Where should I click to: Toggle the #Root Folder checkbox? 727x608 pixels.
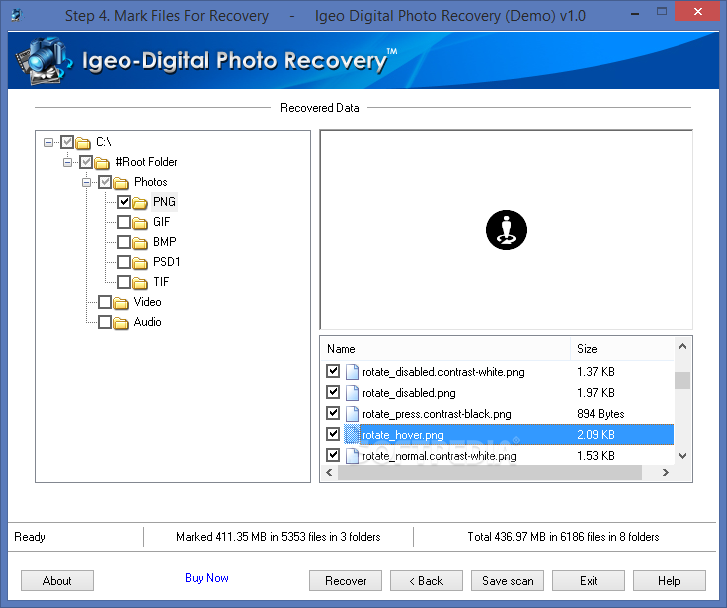pyautogui.click(x=86, y=162)
